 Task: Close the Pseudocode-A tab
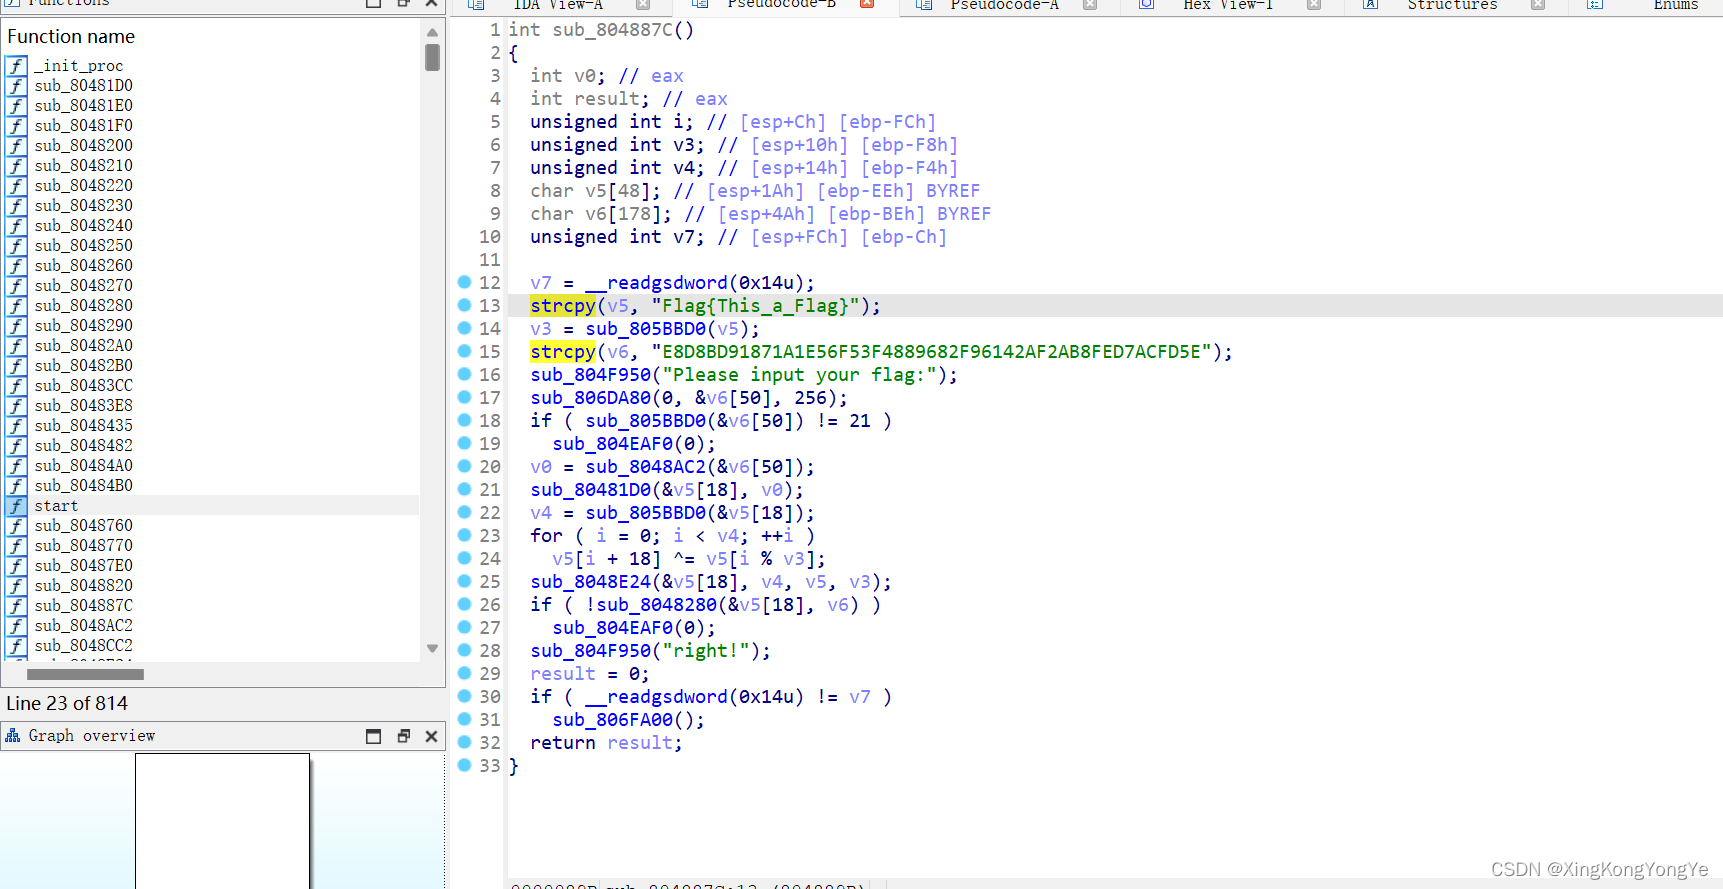1090,4
